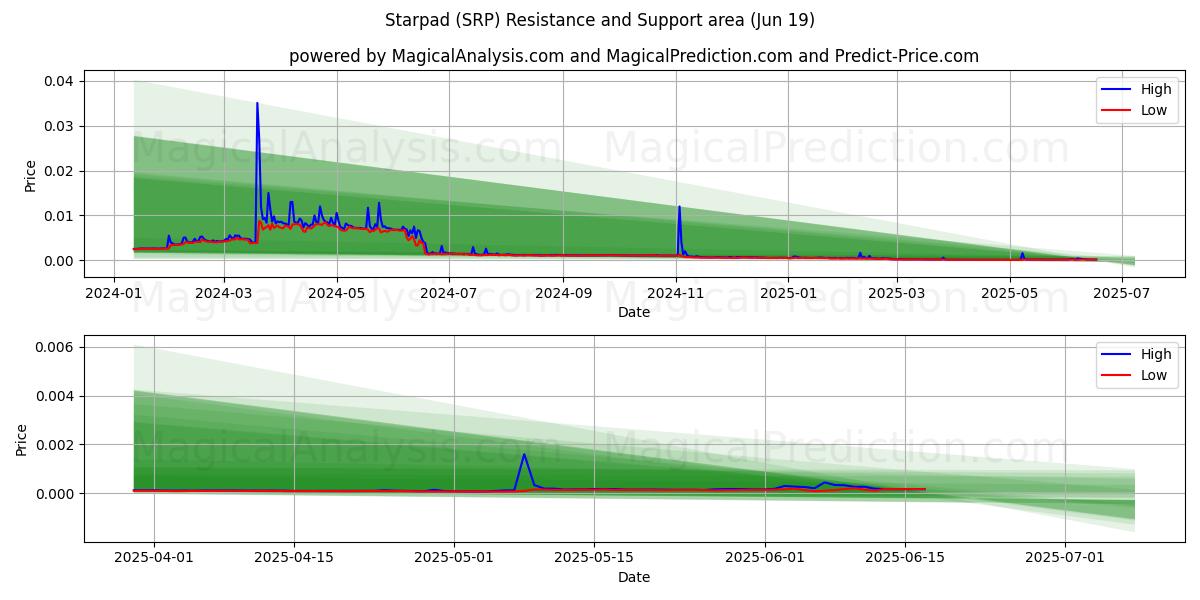Click the 2025-06-01 date tick label

point(765,558)
